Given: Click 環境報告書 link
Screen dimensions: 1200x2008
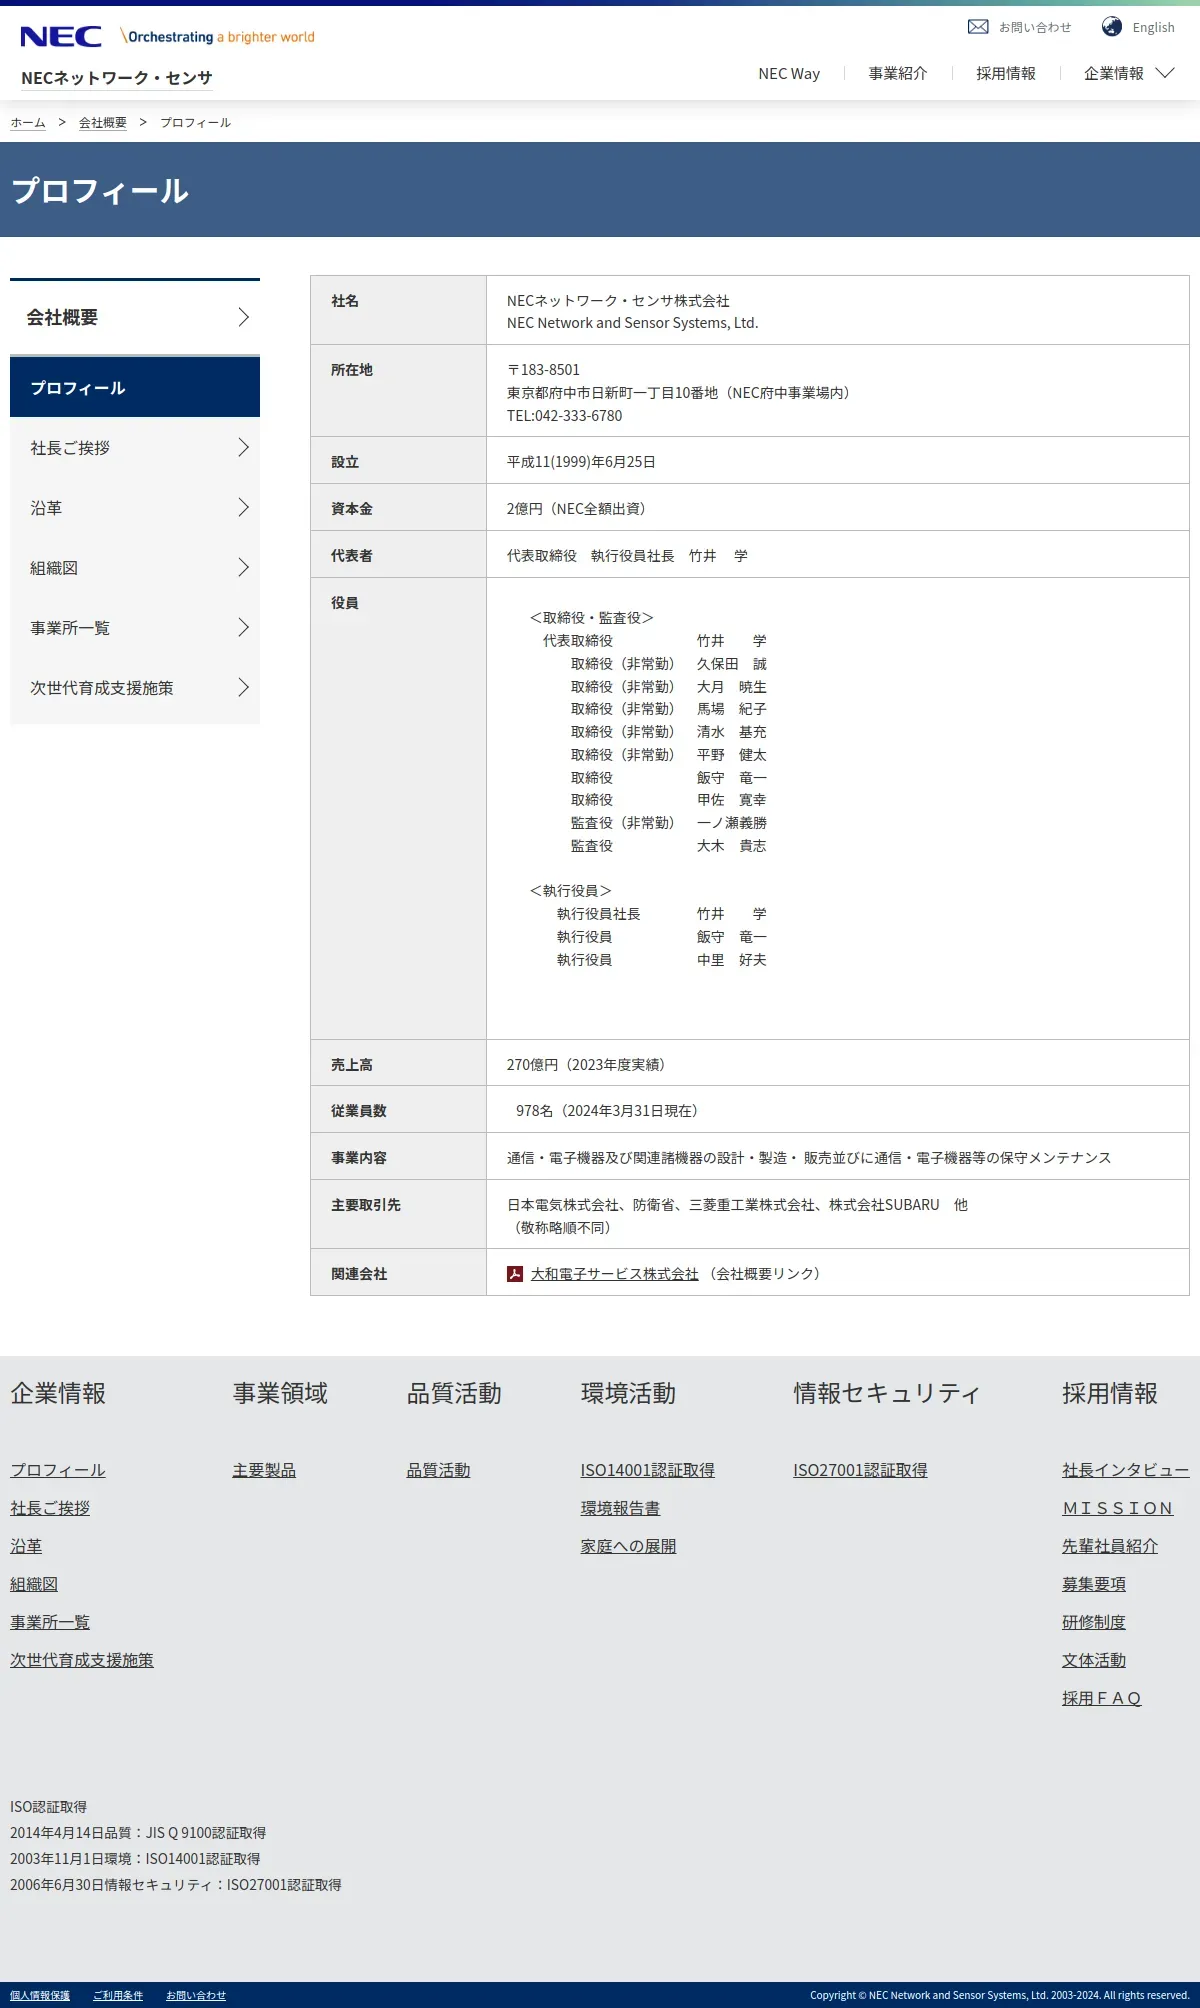Looking at the screenshot, I should (x=620, y=1507).
